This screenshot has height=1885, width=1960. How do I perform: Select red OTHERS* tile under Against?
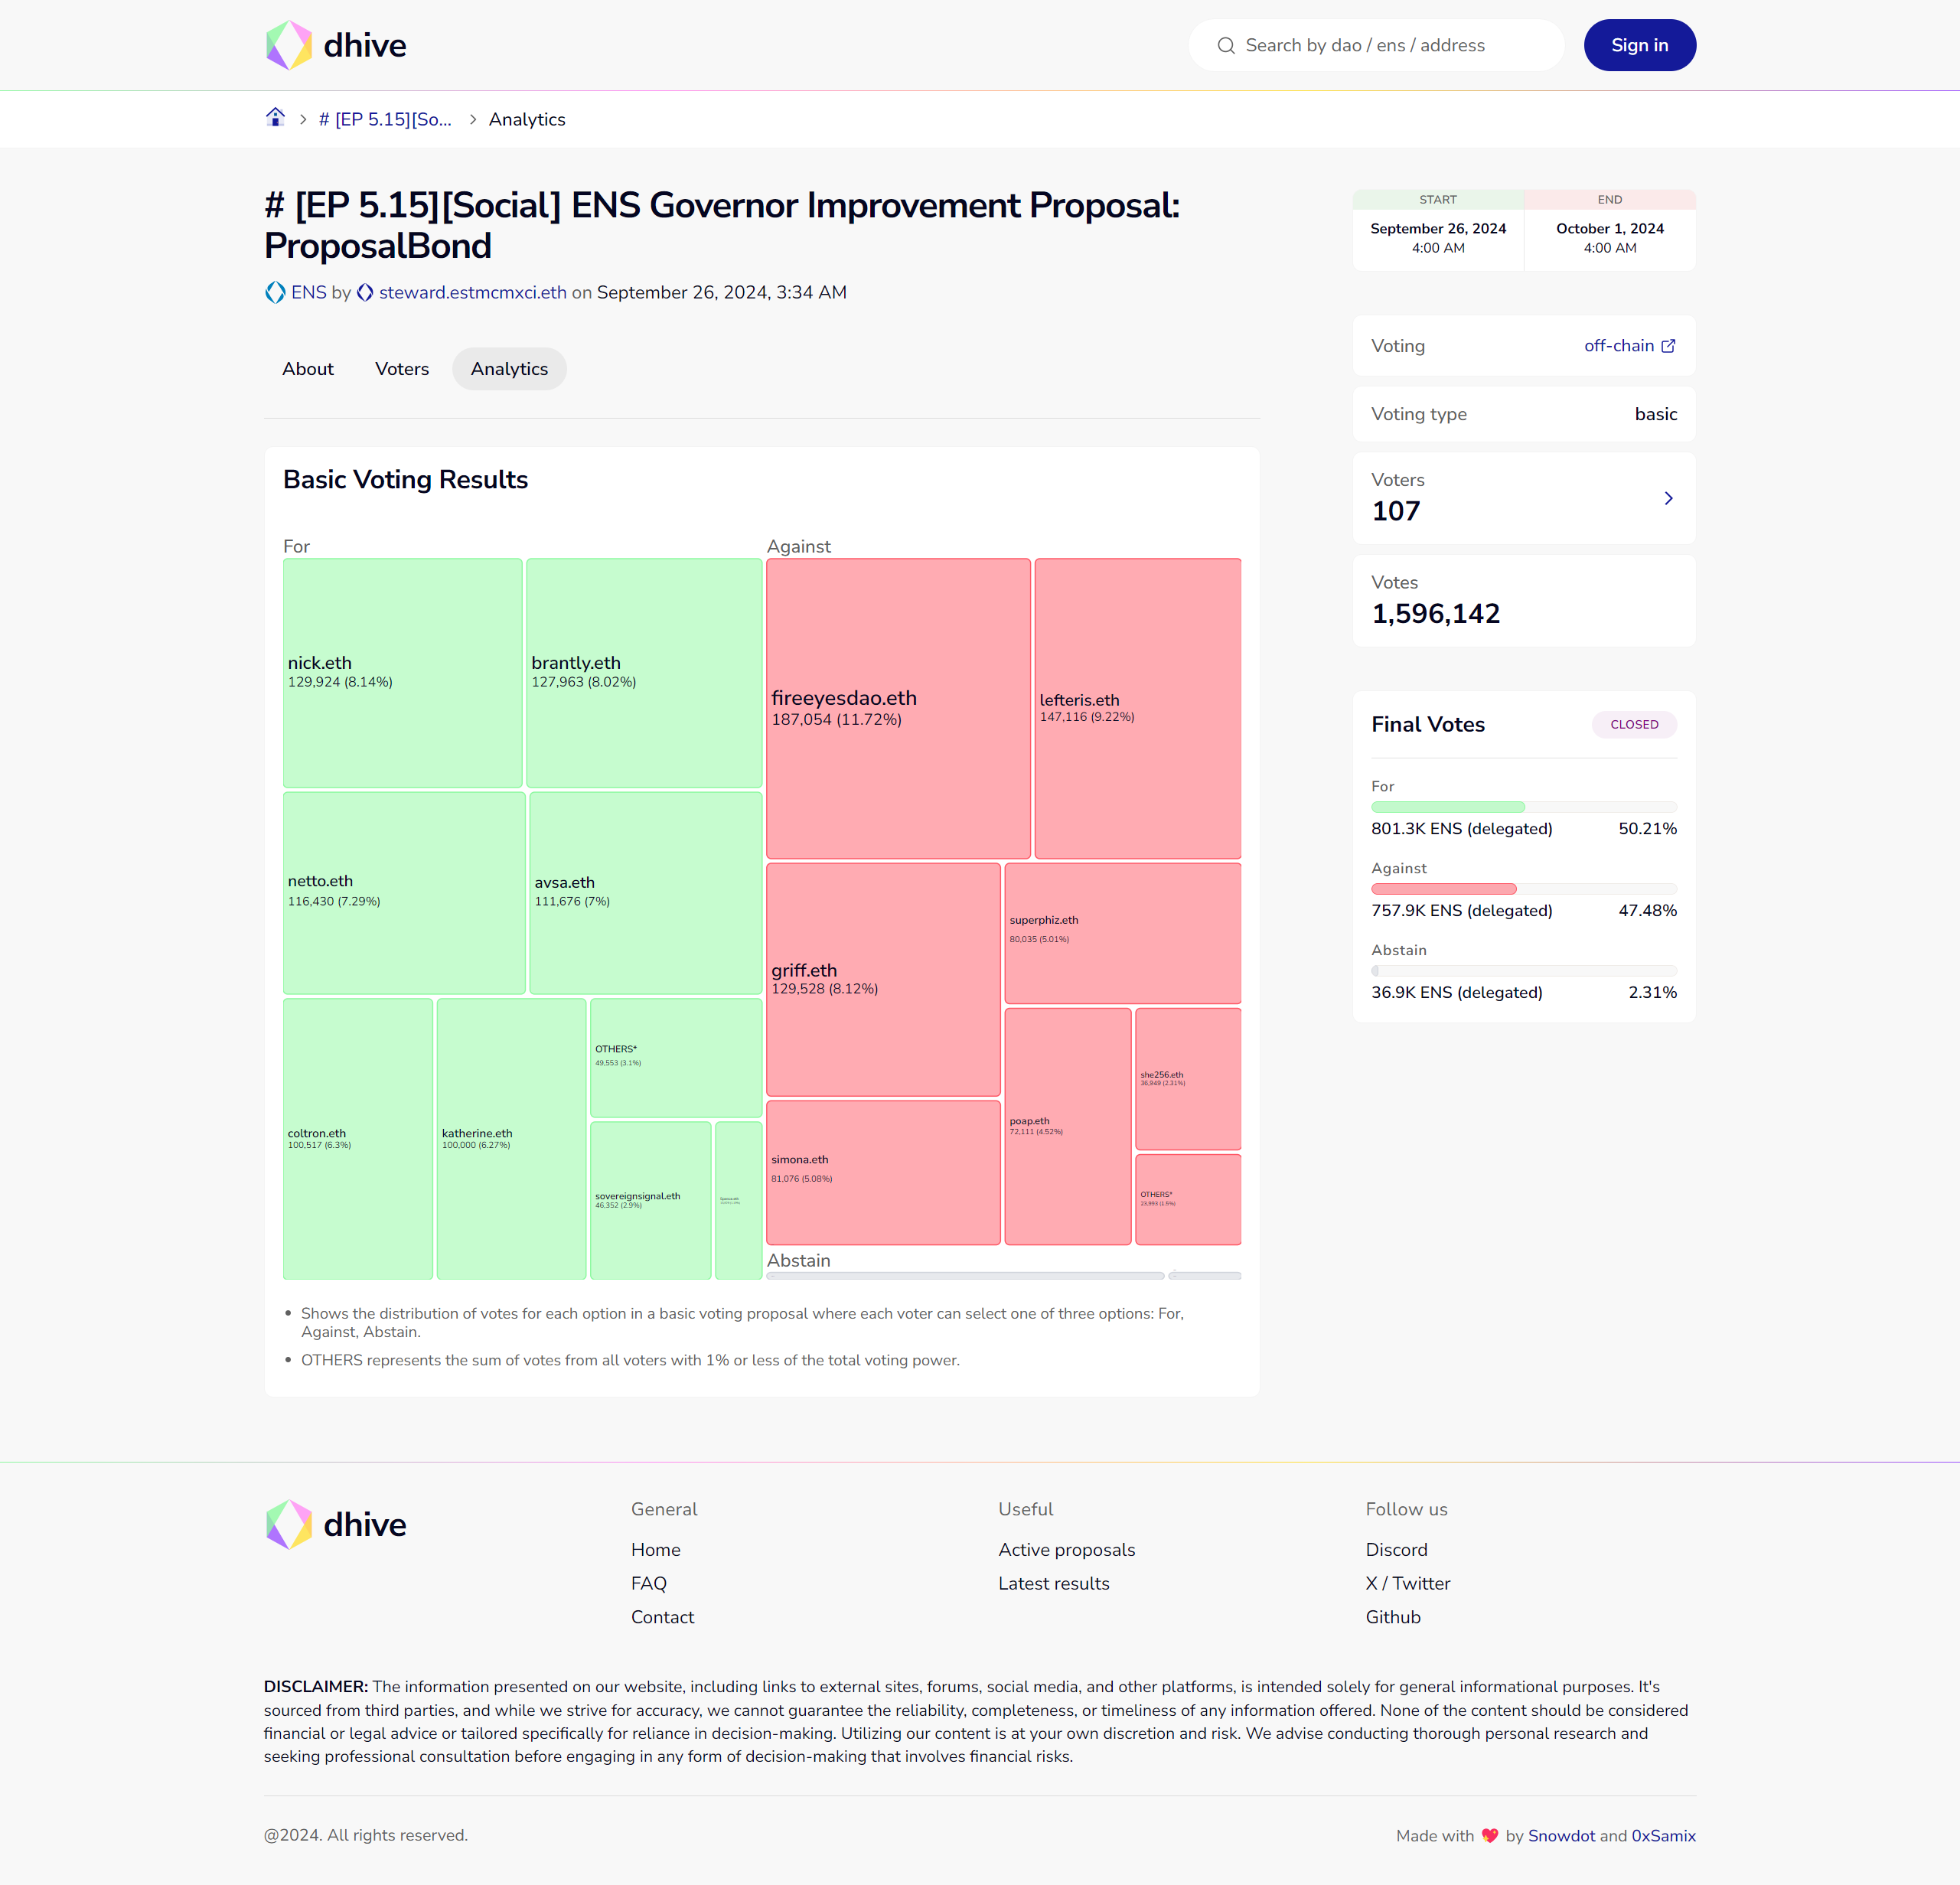click(x=1188, y=1199)
